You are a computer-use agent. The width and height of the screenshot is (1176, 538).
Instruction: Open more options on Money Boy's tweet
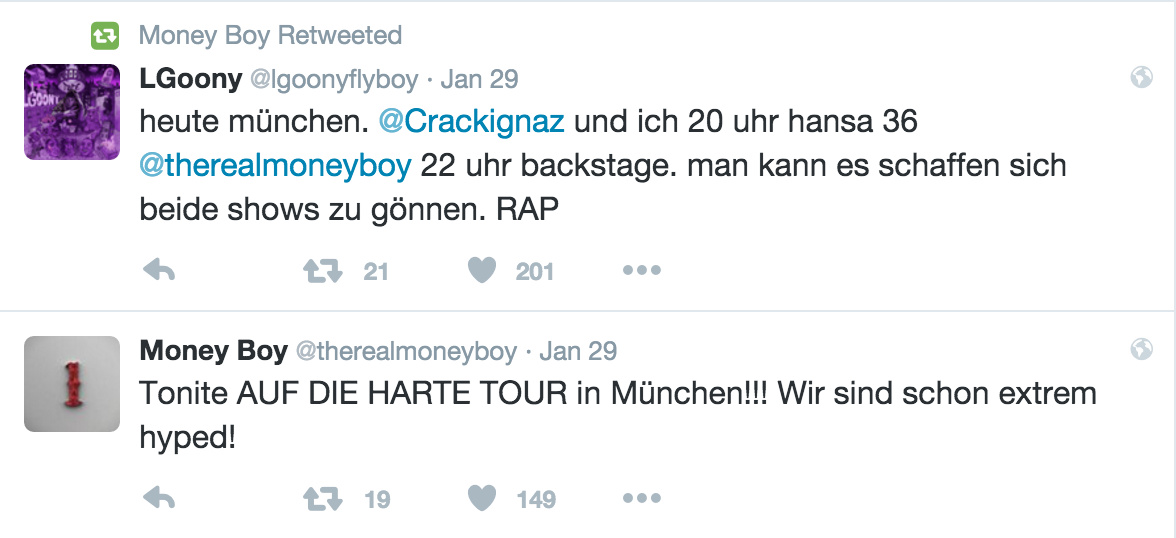[x=641, y=498]
